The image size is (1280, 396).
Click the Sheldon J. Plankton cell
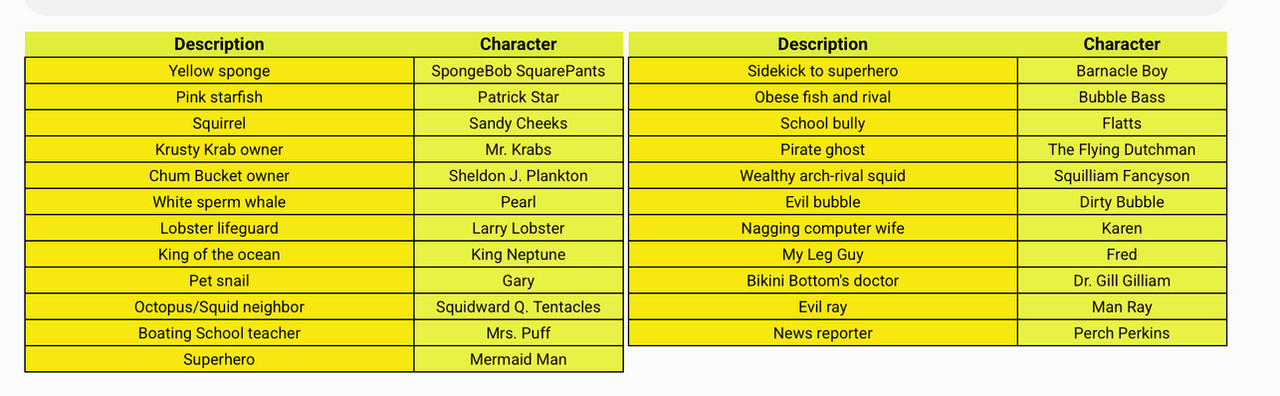pos(518,175)
